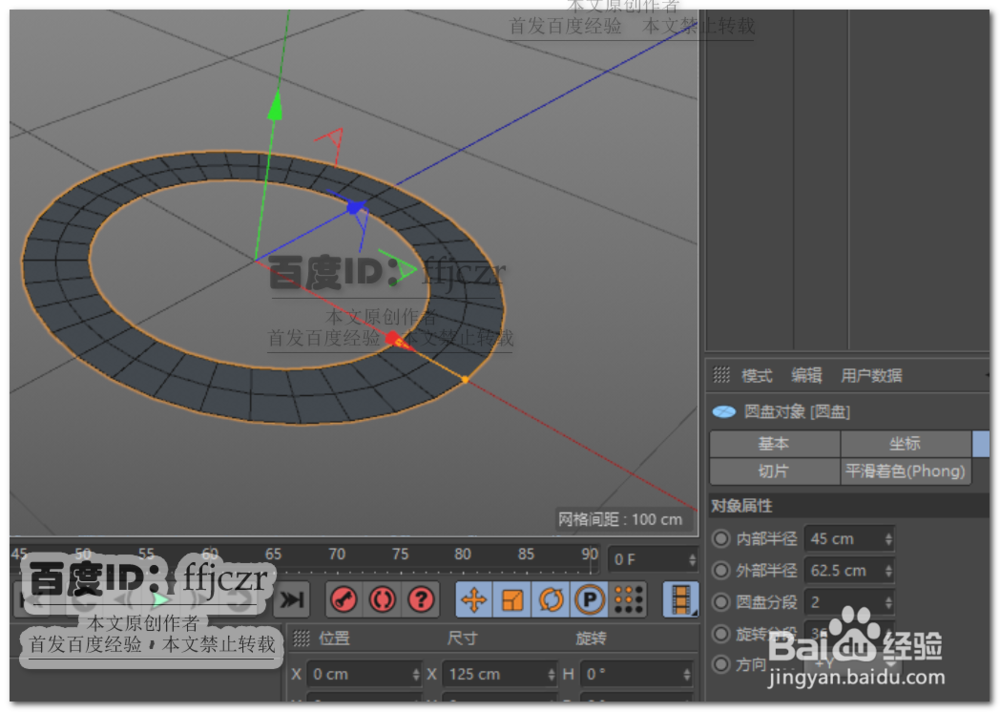Open keyframe selection question-mark icon

421,600
